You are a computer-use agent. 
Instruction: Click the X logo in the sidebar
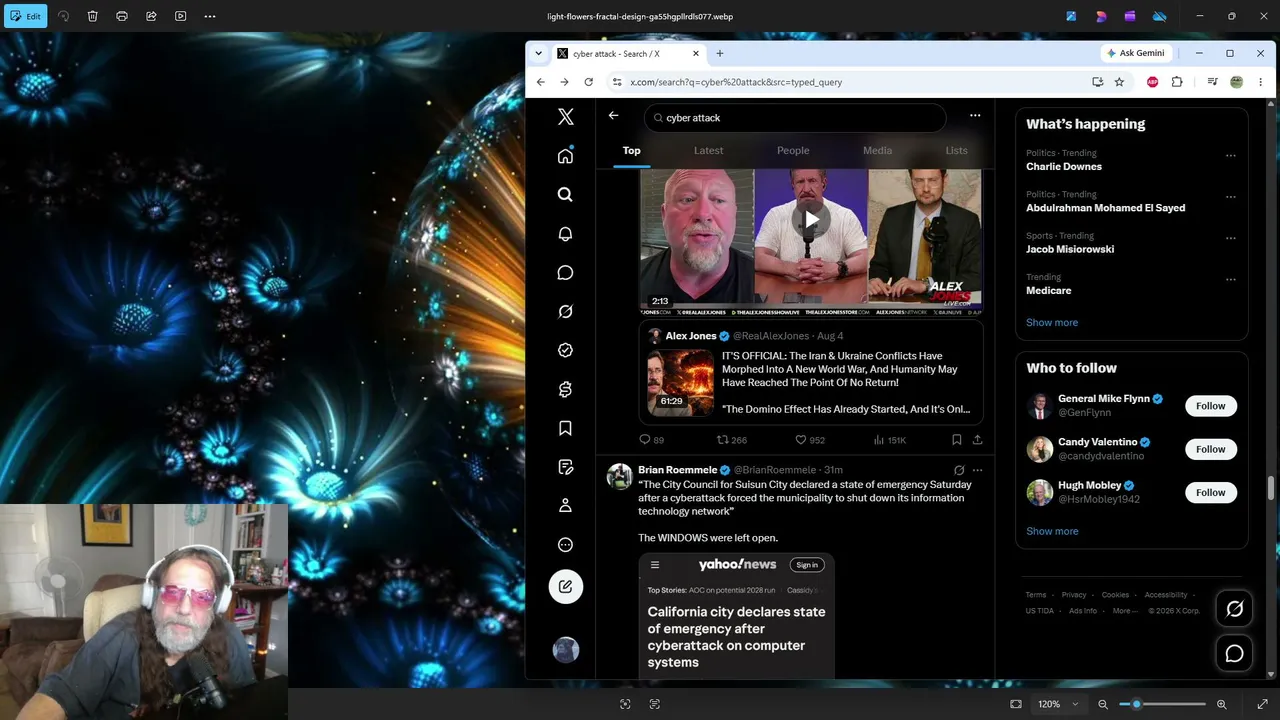(x=566, y=117)
